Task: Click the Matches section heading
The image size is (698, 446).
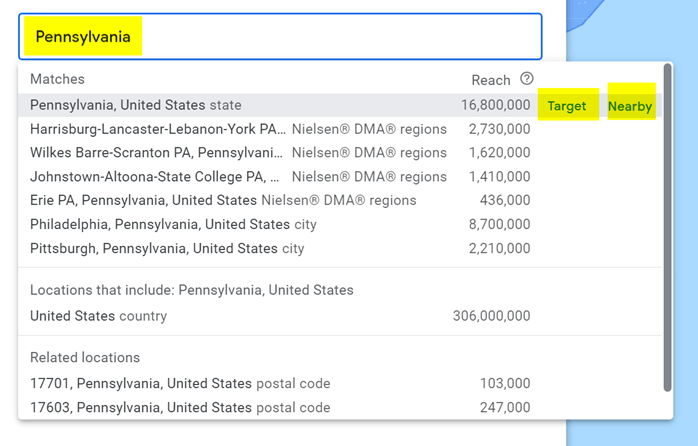Action: click(57, 79)
